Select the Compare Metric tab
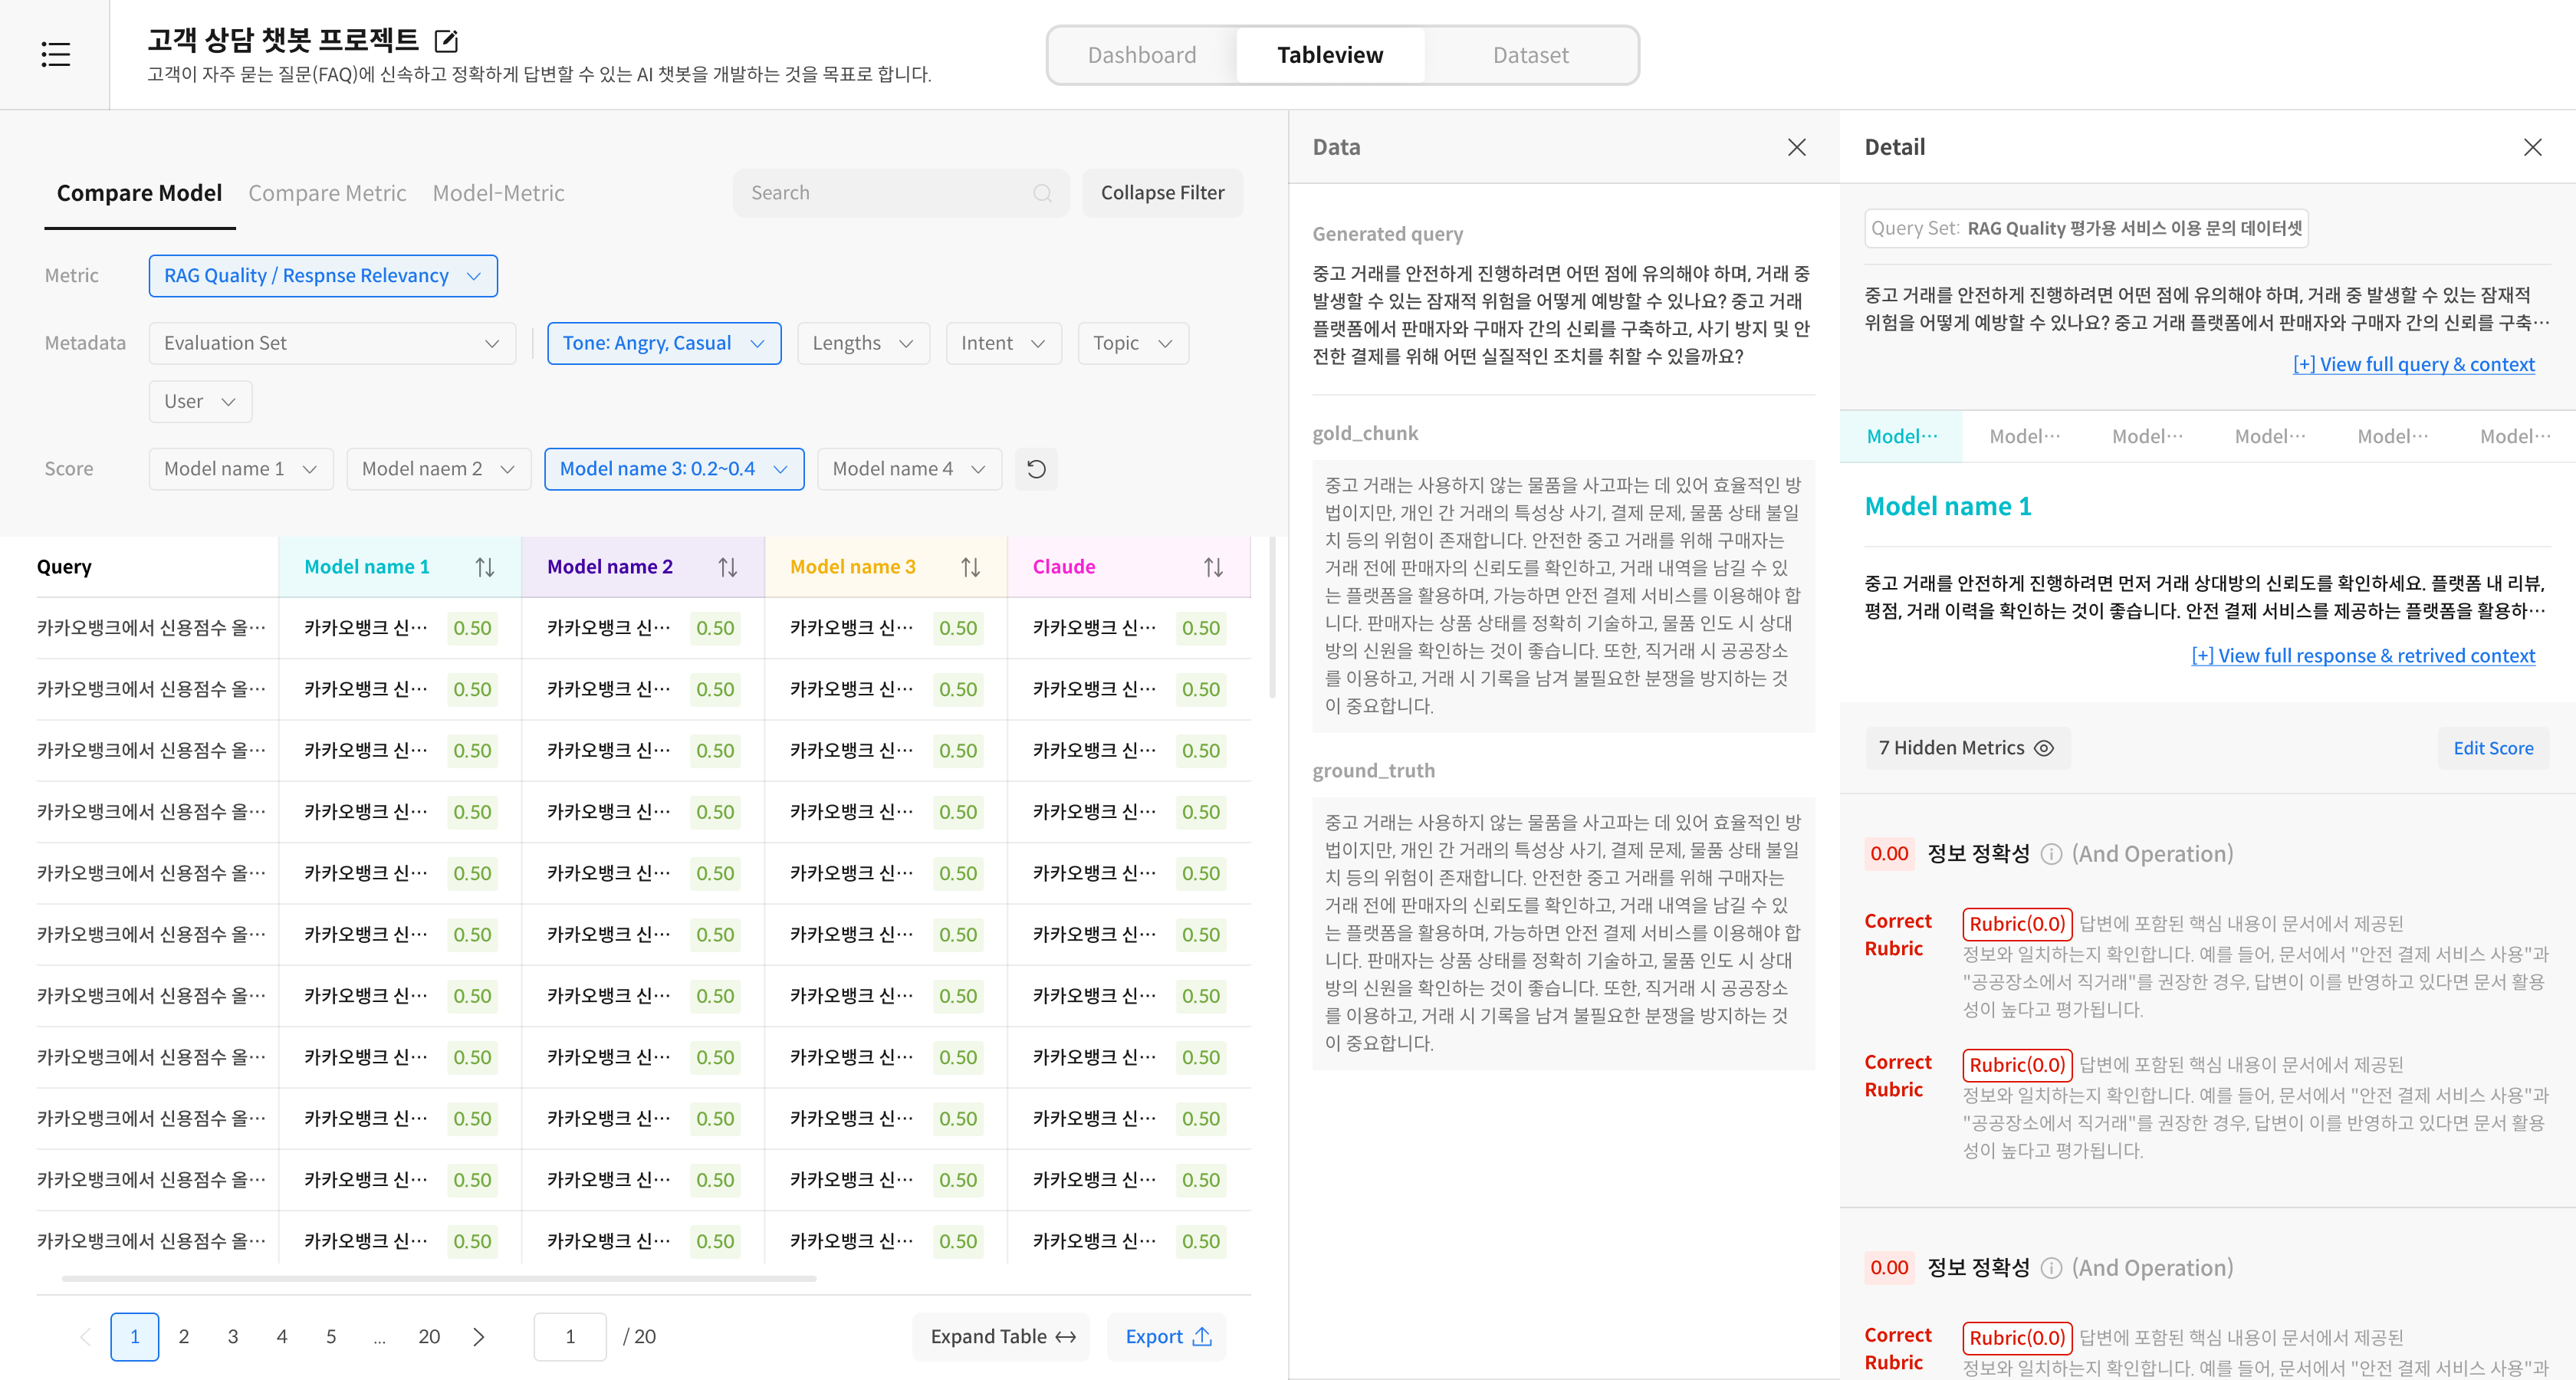2576x1380 pixels. click(327, 193)
